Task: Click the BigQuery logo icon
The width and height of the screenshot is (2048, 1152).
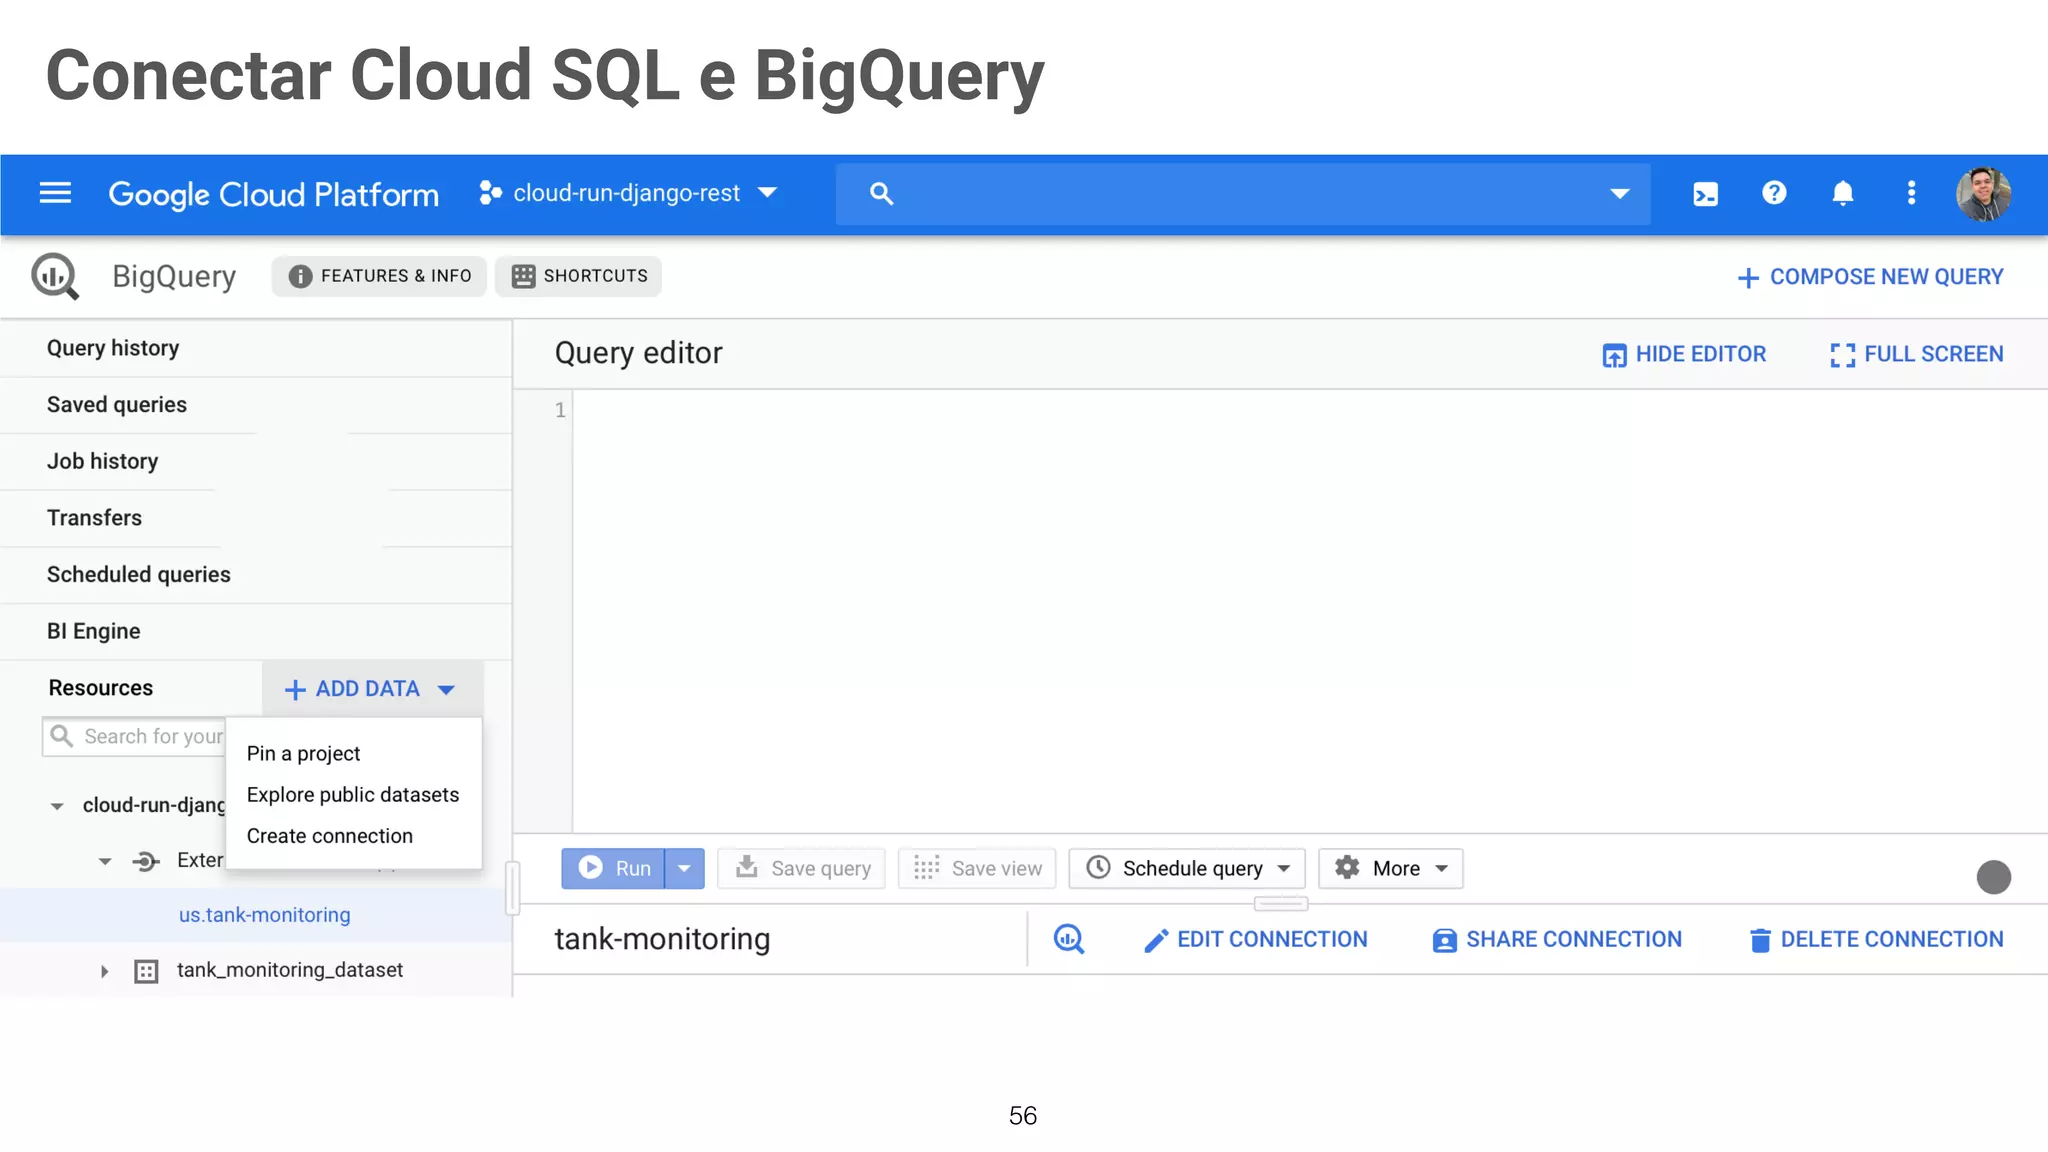Action: 55,276
